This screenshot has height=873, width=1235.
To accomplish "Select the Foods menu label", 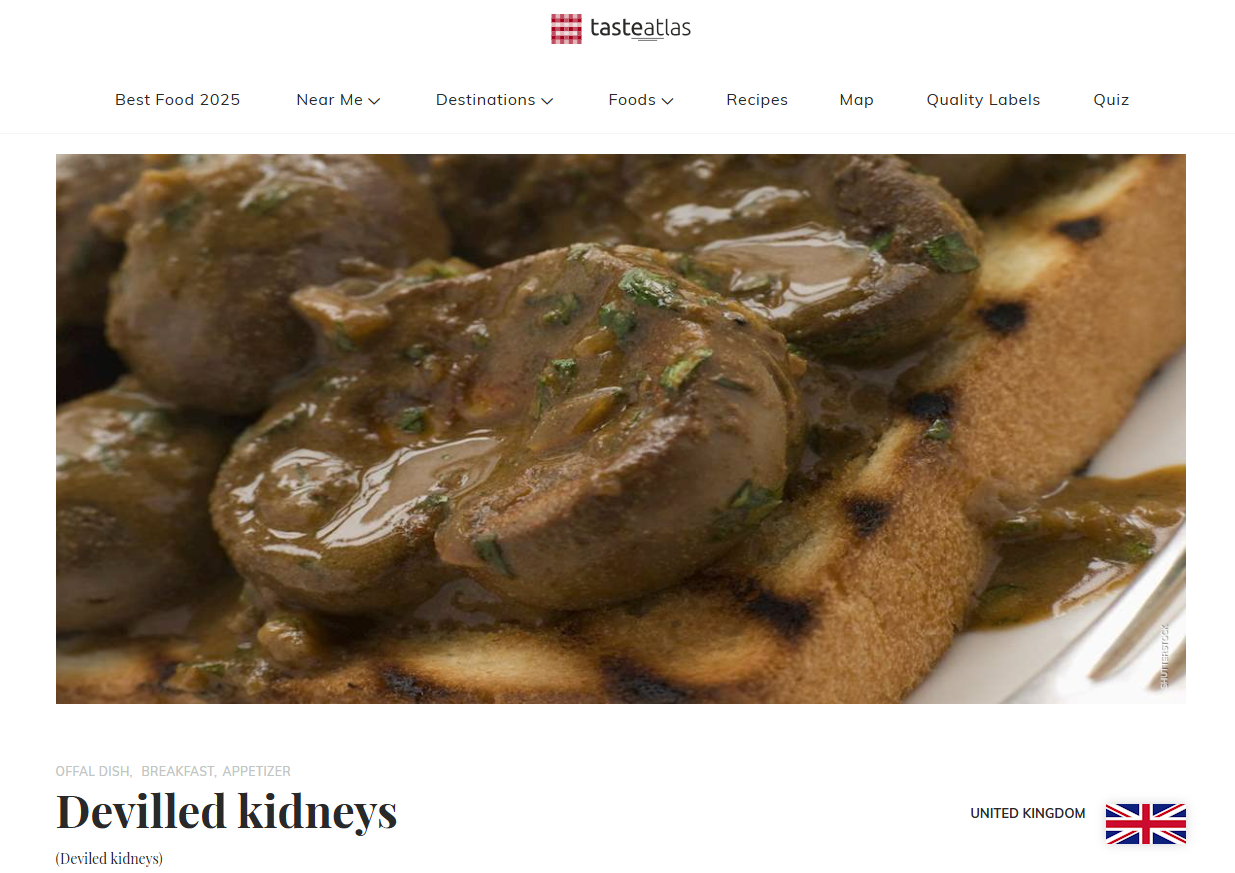I will (x=632, y=100).
